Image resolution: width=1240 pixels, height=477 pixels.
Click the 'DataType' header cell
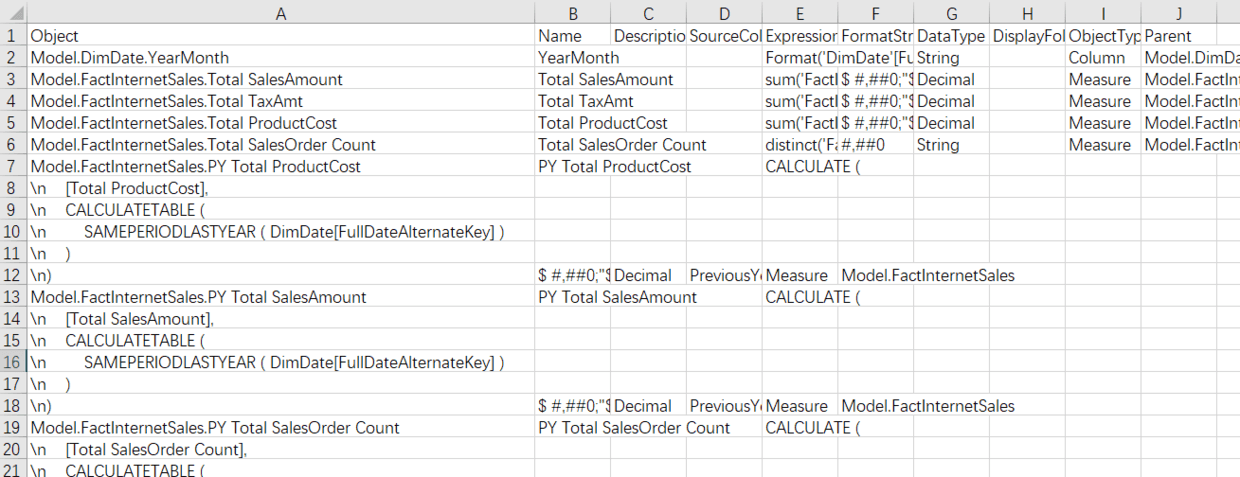[x=951, y=36]
